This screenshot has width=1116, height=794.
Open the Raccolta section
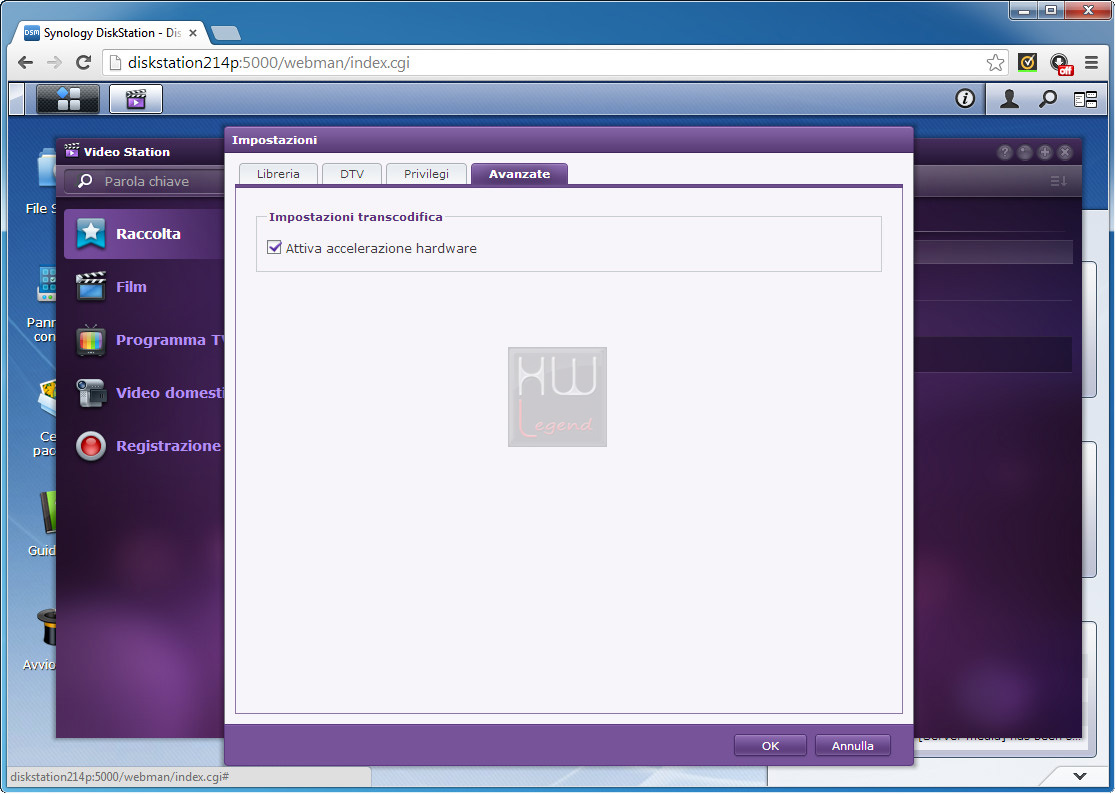pos(144,233)
